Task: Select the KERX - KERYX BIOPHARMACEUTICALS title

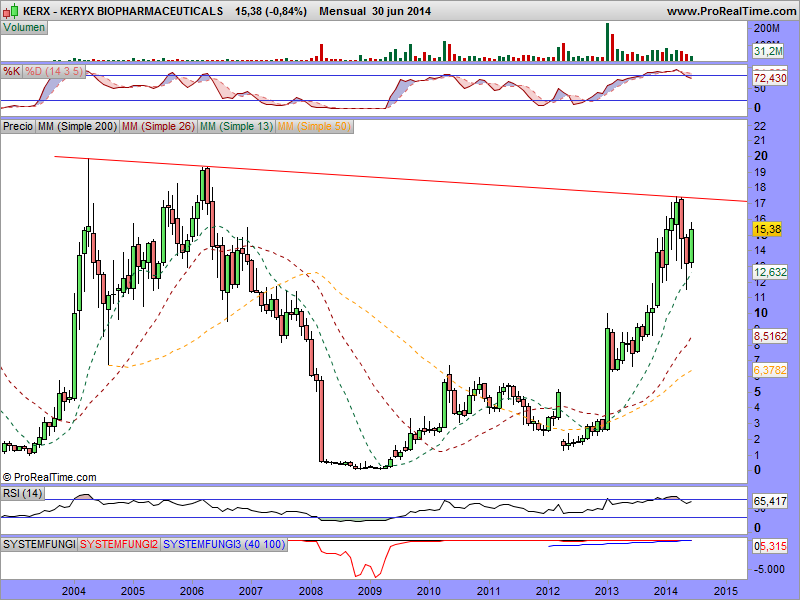Action: tap(123, 11)
